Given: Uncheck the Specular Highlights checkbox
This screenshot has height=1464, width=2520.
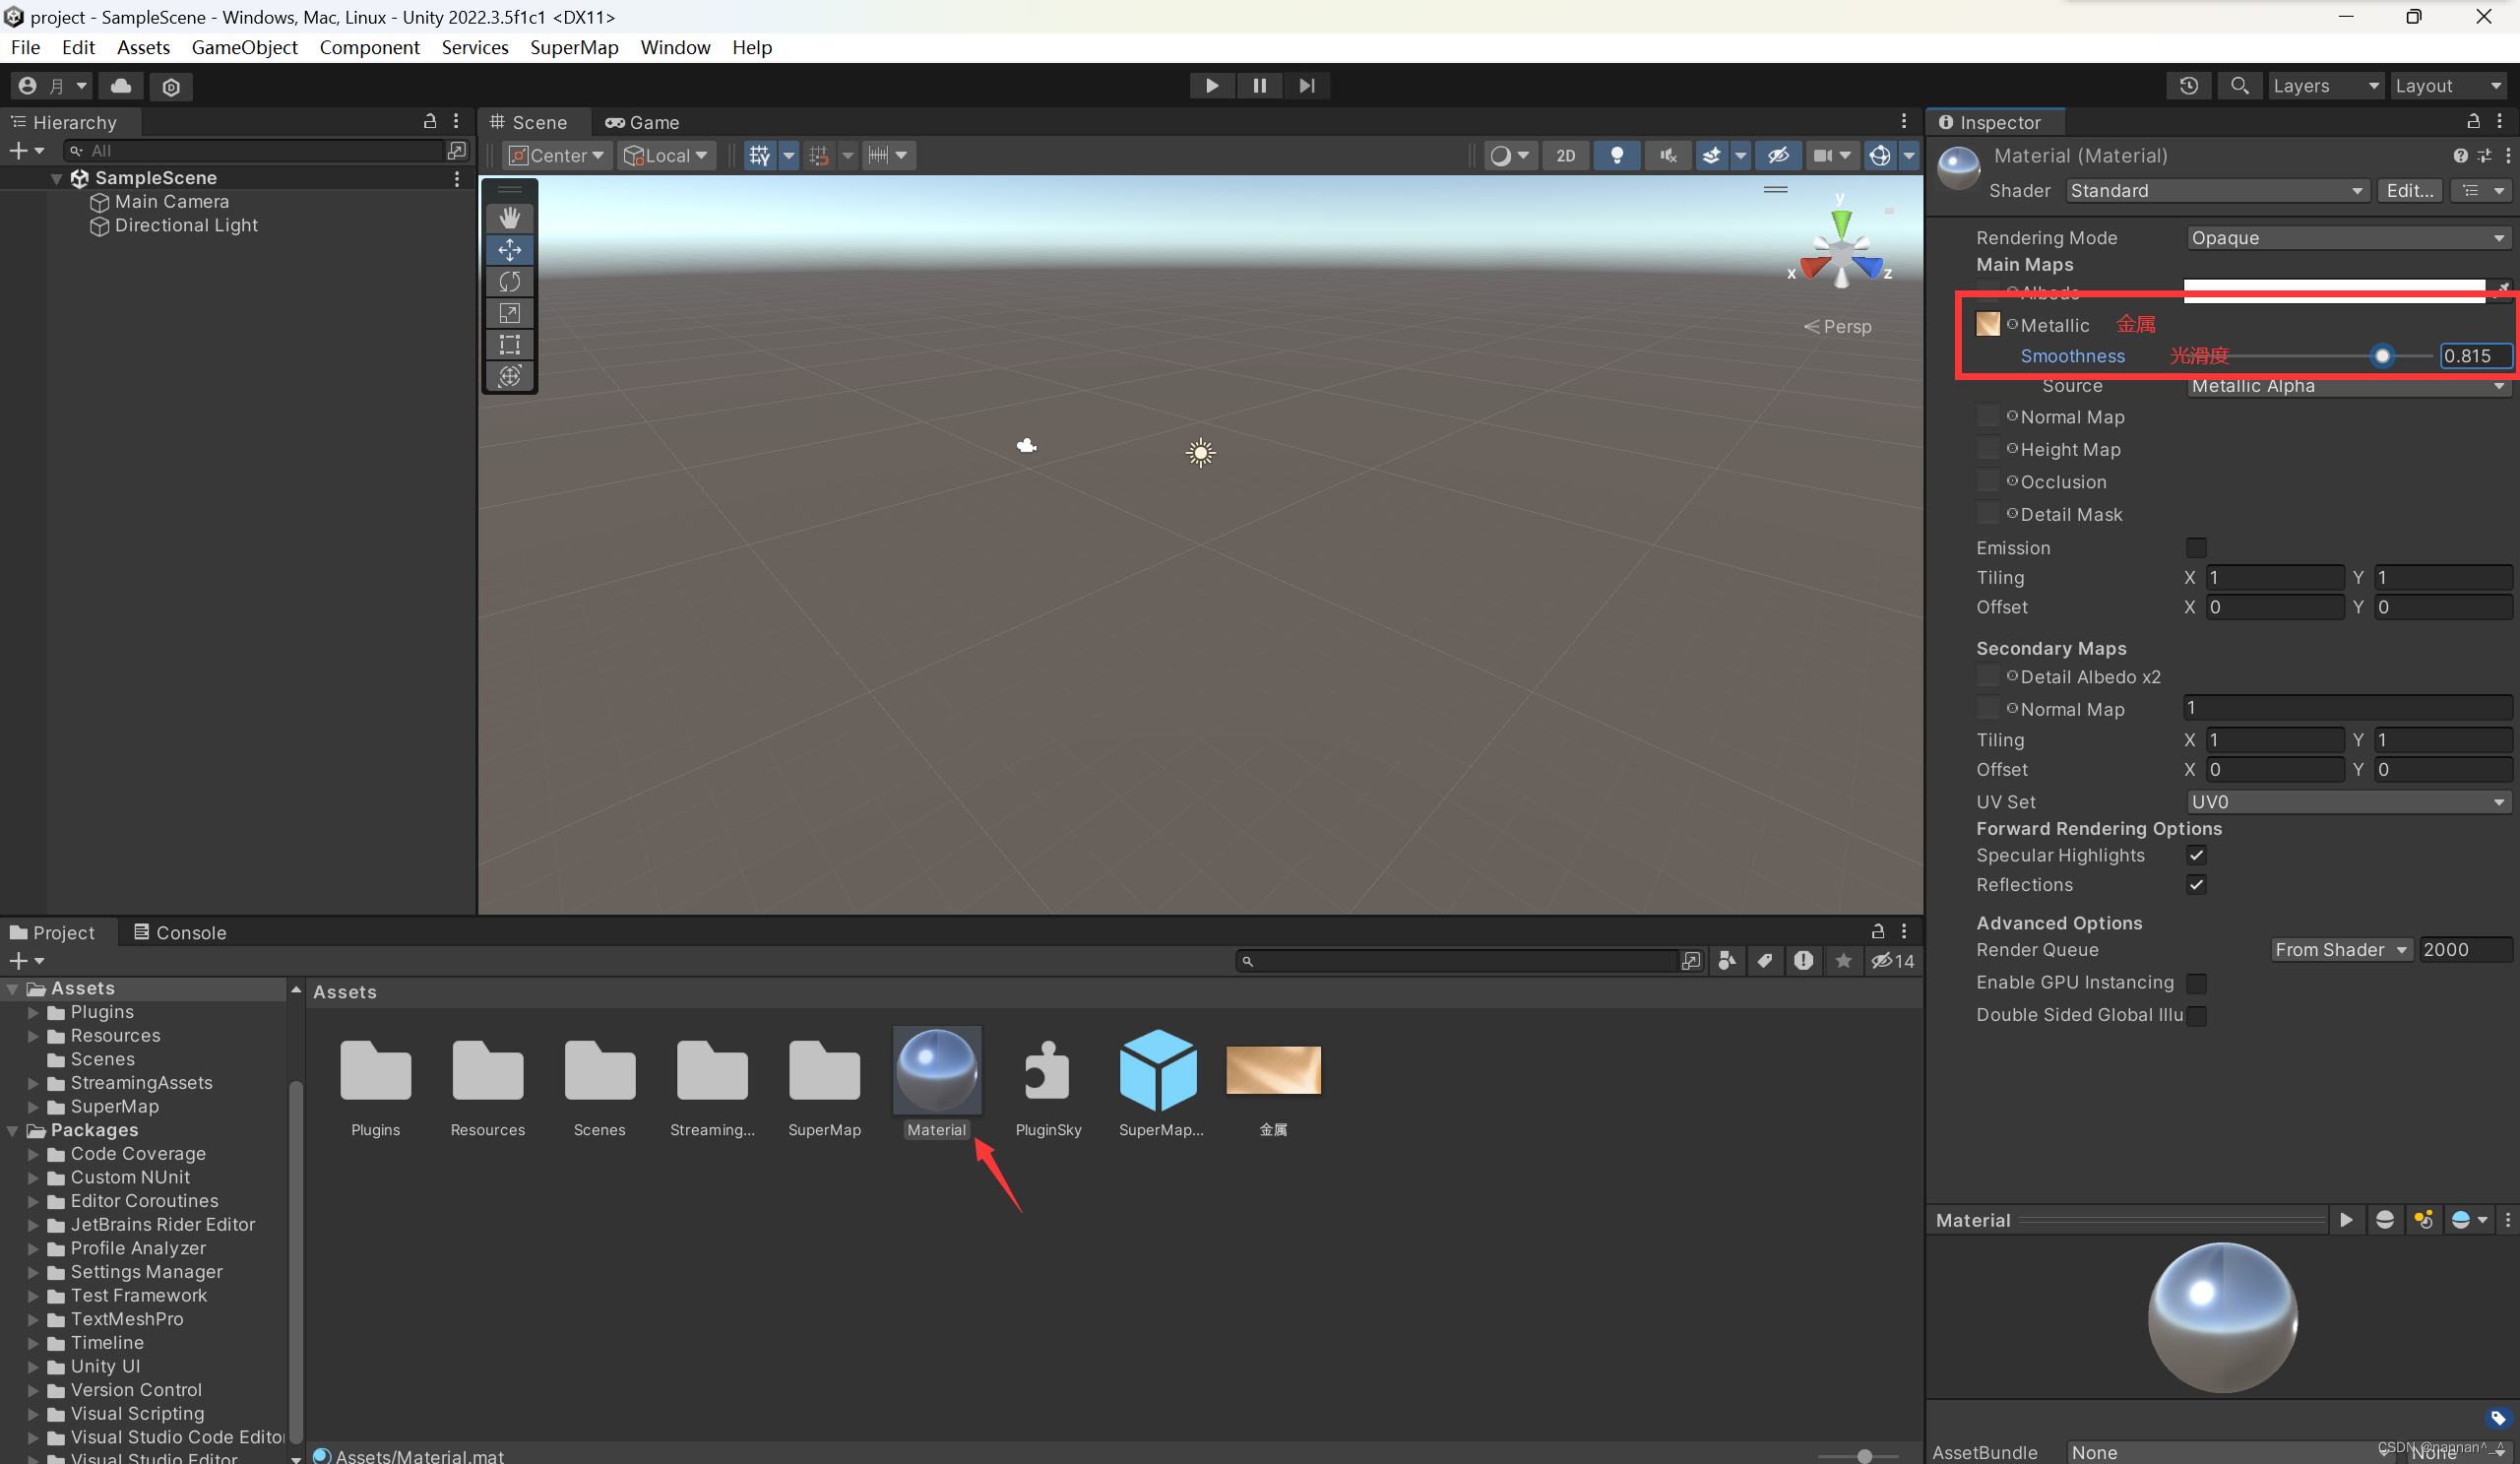Looking at the screenshot, I should point(2196,855).
